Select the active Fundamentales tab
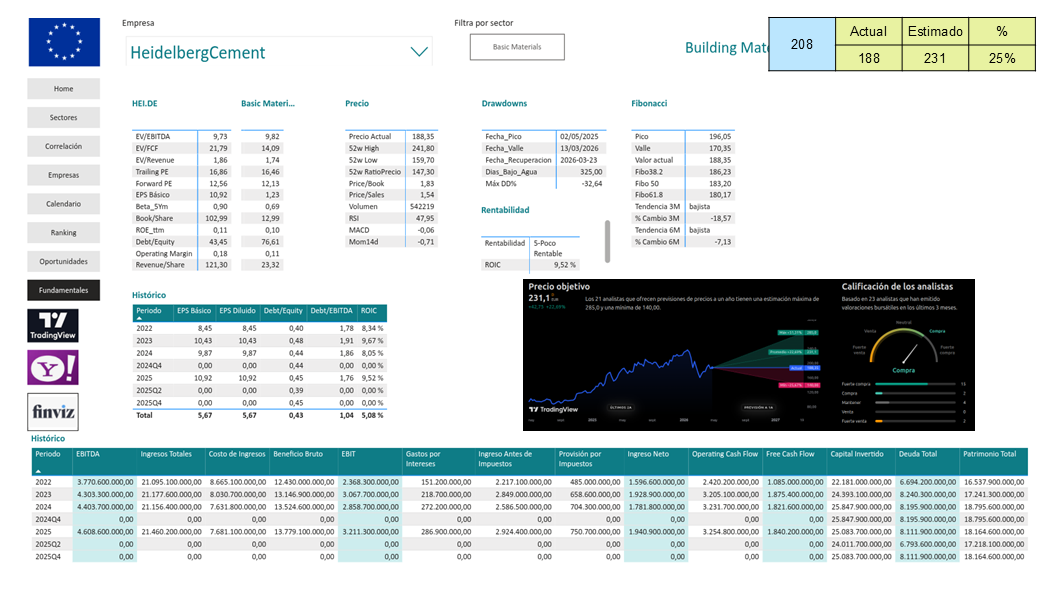Image resolution: width=1058 pixels, height=595 pixels. pos(63,290)
